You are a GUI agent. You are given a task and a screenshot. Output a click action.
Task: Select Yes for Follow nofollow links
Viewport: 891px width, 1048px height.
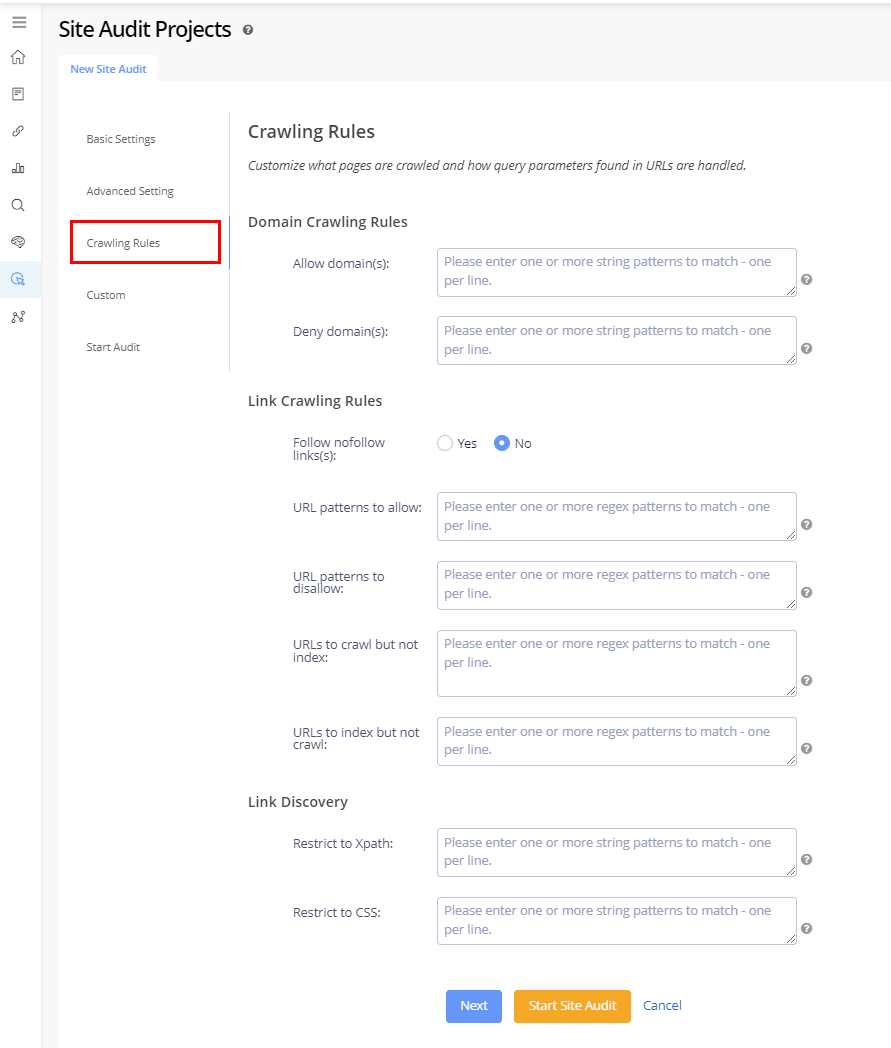pos(446,443)
